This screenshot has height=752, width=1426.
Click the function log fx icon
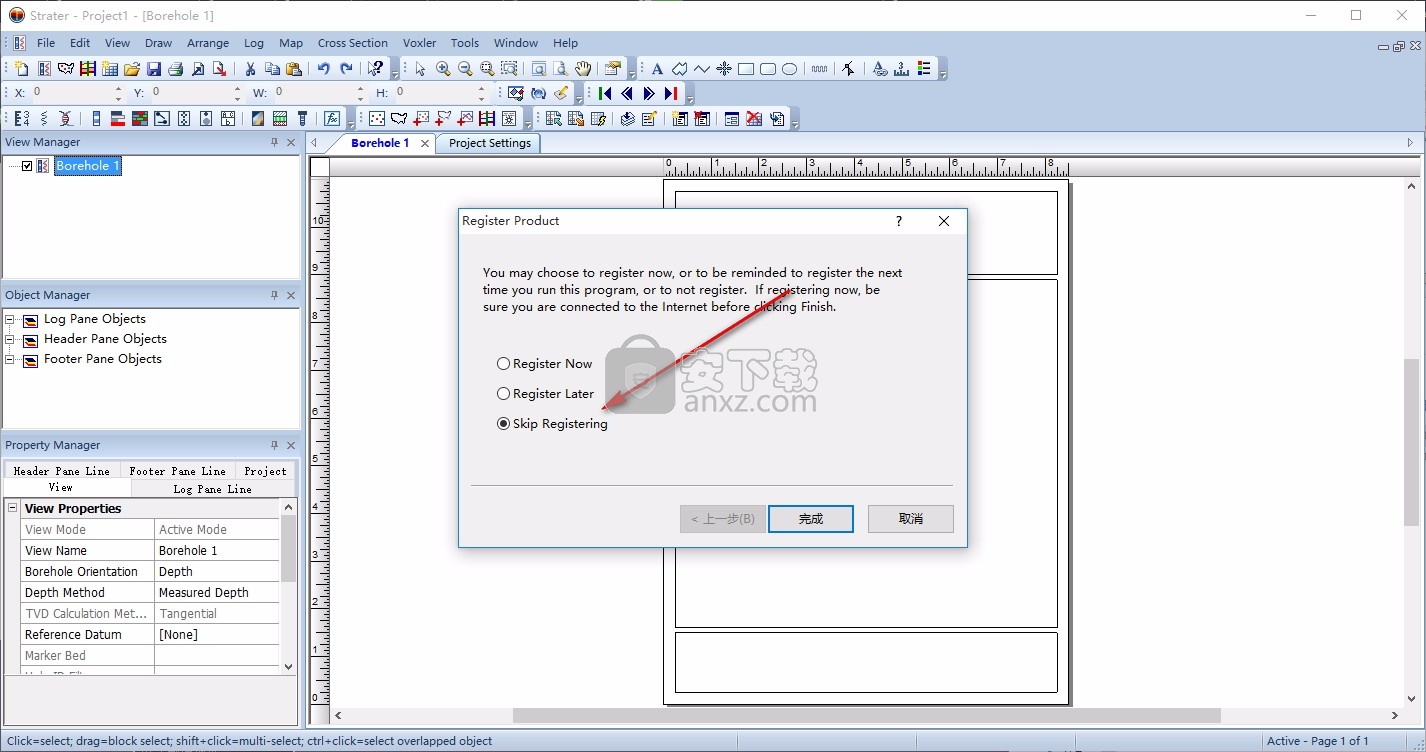coord(332,118)
